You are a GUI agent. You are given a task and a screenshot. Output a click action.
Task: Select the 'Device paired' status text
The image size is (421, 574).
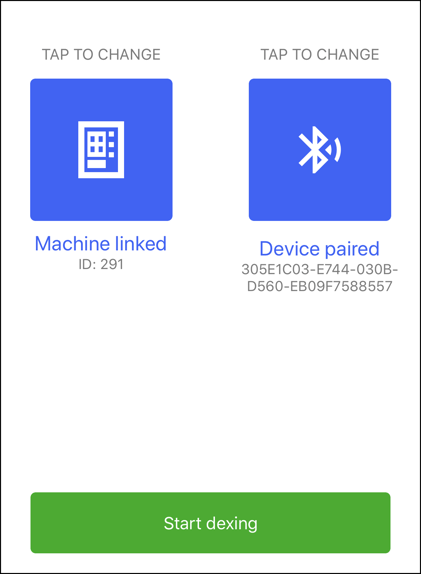pos(320,249)
